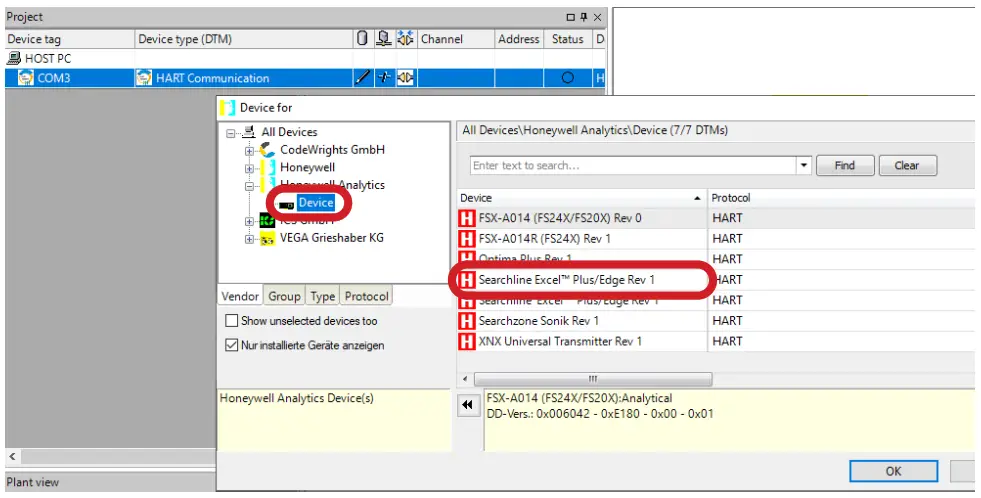Collapse info pane with double-arrow button
Image resolution: width=981 pixels, height=498 pixels.
(468, 405)
